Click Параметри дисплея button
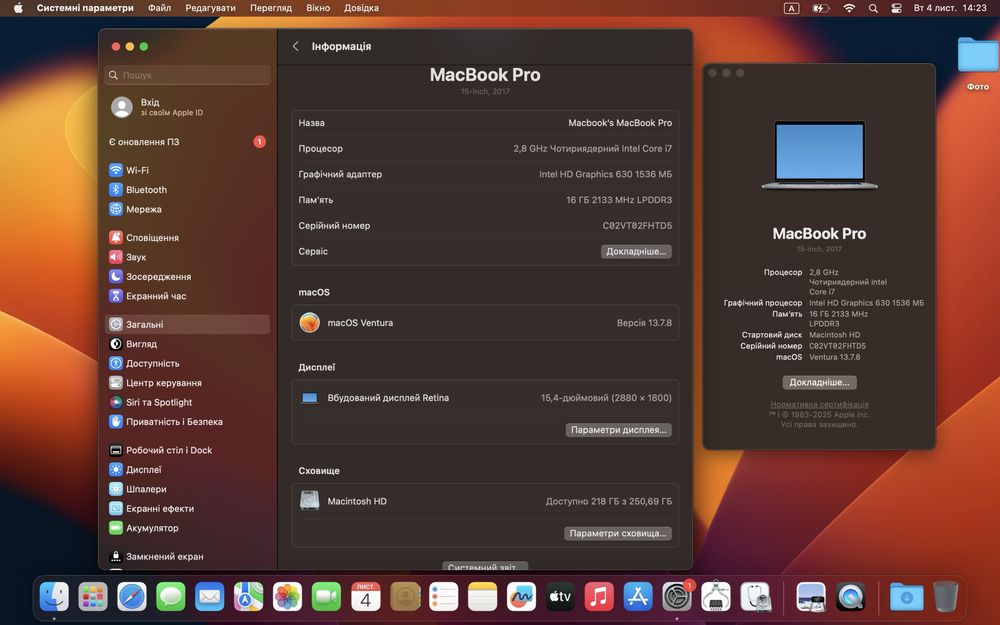The width and height of the screenshot is (1000, 625). (618, 430)
